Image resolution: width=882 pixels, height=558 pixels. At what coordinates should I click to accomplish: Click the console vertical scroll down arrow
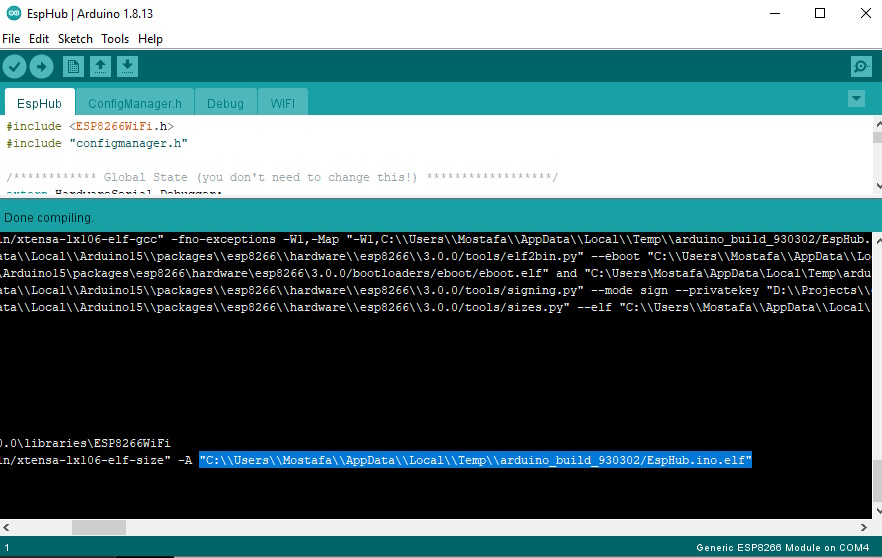click(878, 511)
